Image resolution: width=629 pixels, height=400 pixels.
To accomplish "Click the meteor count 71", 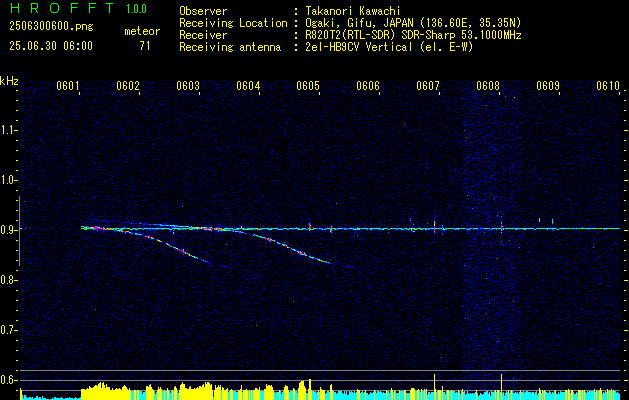I will coord(145,46).
